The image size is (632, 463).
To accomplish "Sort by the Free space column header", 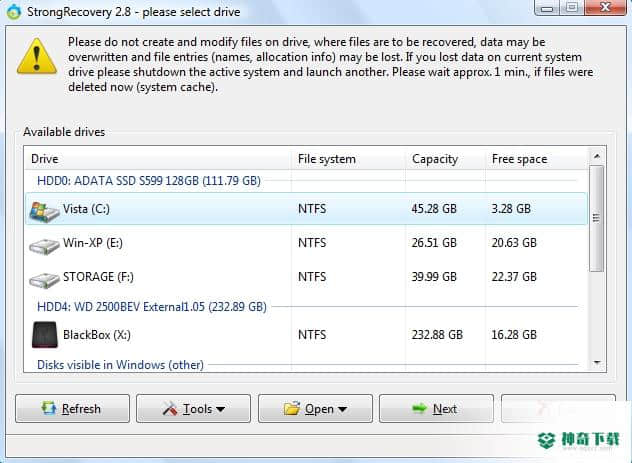I will pos(536,159).
